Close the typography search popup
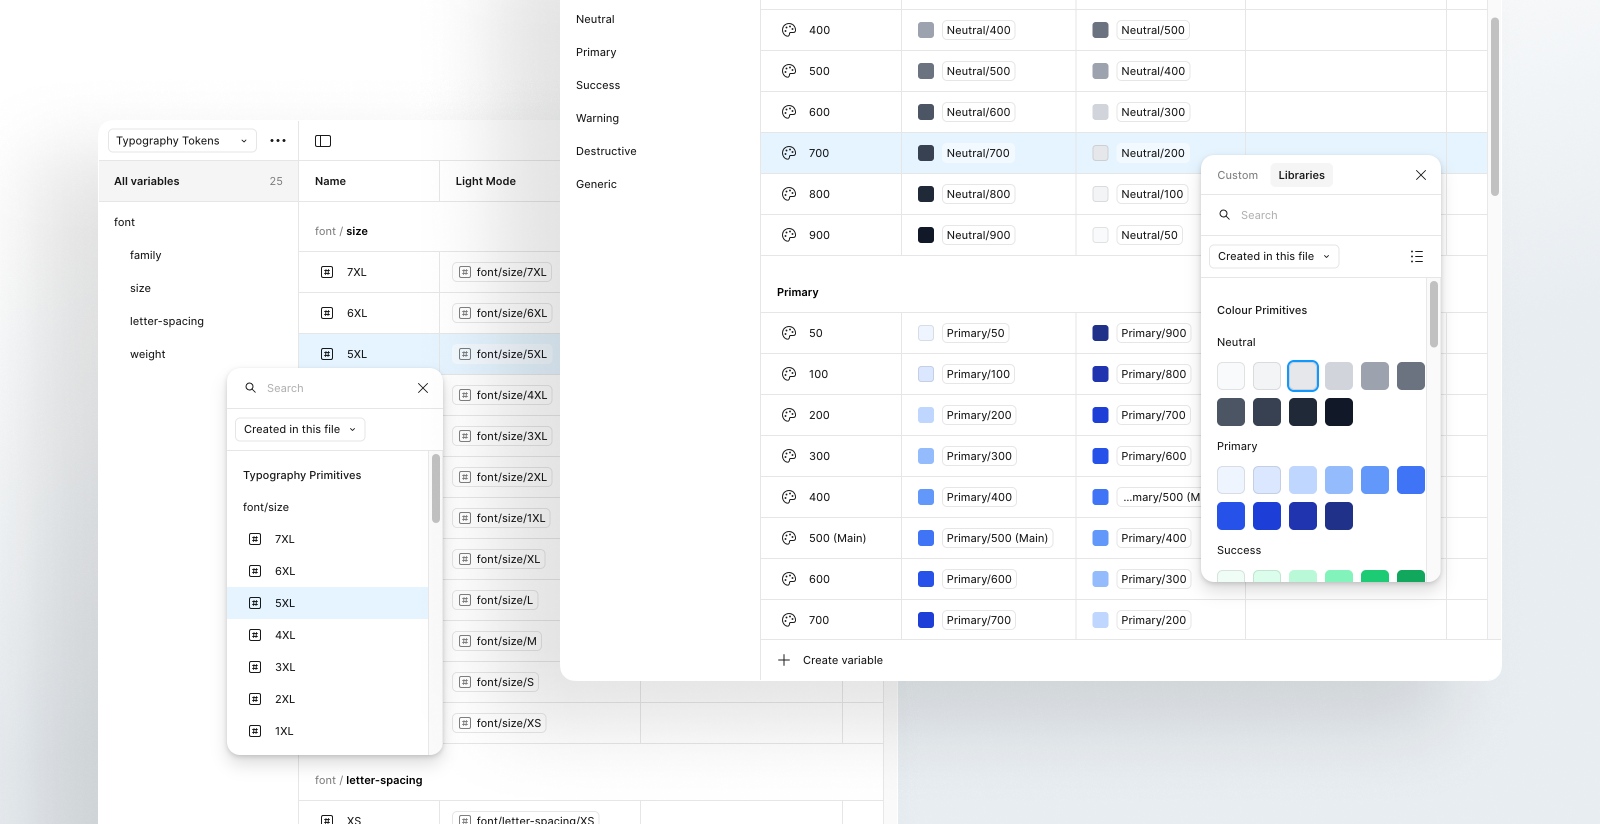This screenshot has width=1600, height=824. pos(423,388)
